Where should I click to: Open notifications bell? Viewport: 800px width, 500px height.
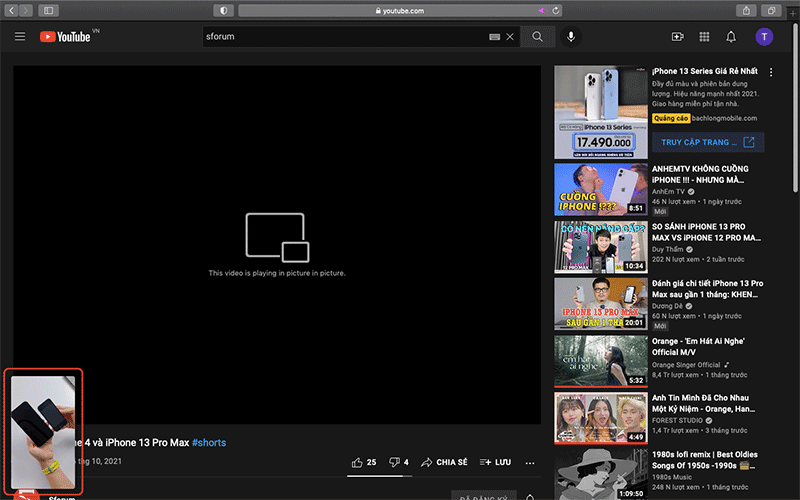point(731,37)
